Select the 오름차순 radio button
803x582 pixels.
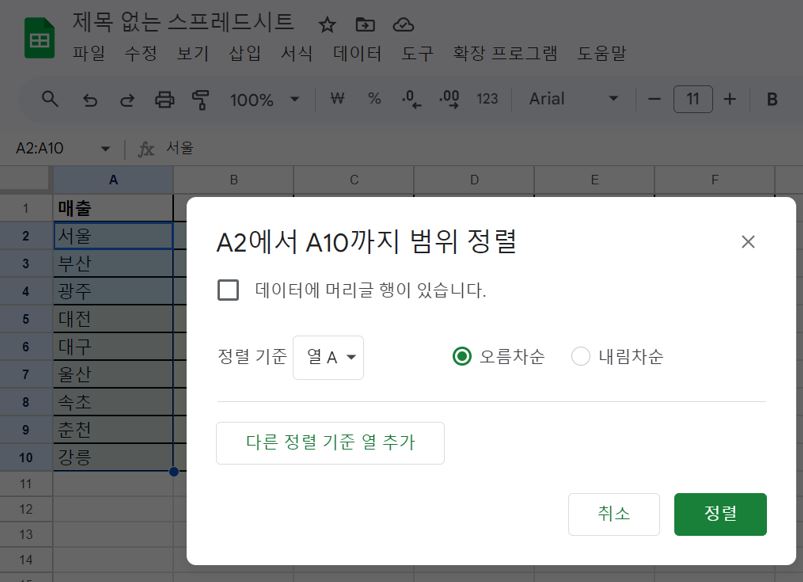coord(461,356)
